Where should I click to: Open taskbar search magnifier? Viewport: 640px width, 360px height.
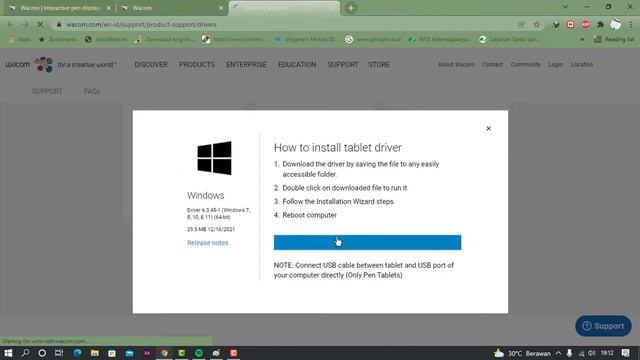[25, 353]
